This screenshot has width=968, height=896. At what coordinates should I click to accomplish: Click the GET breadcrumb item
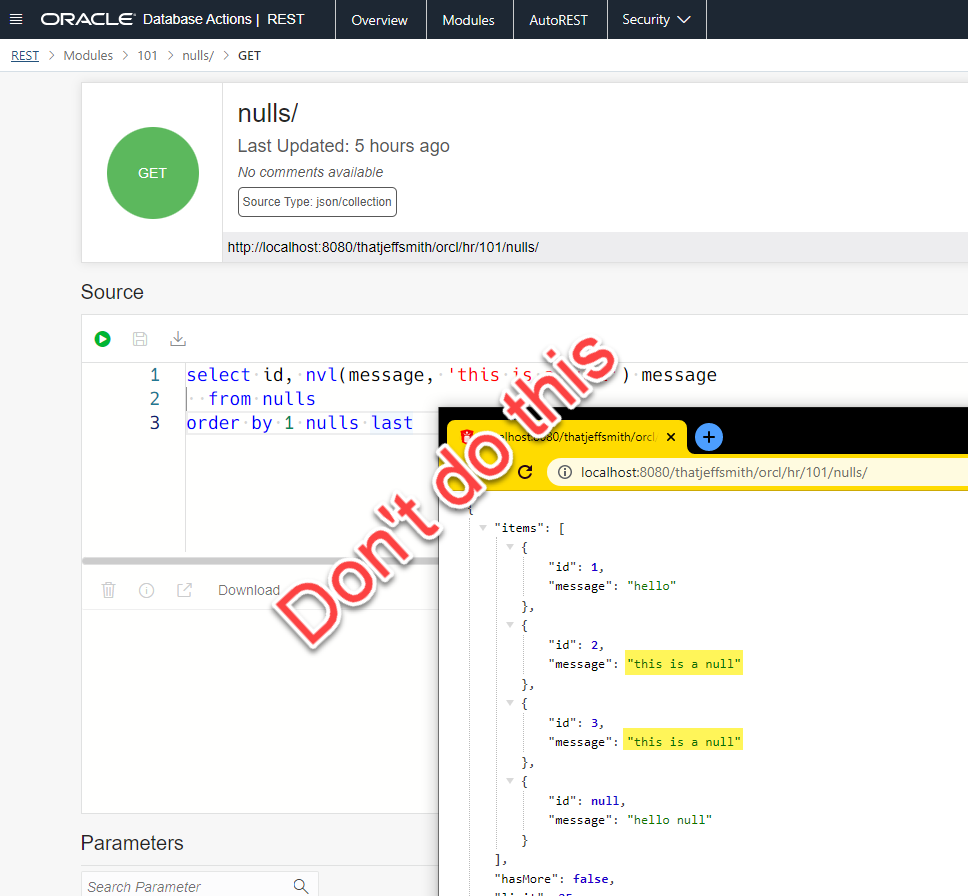coord(249,56)
